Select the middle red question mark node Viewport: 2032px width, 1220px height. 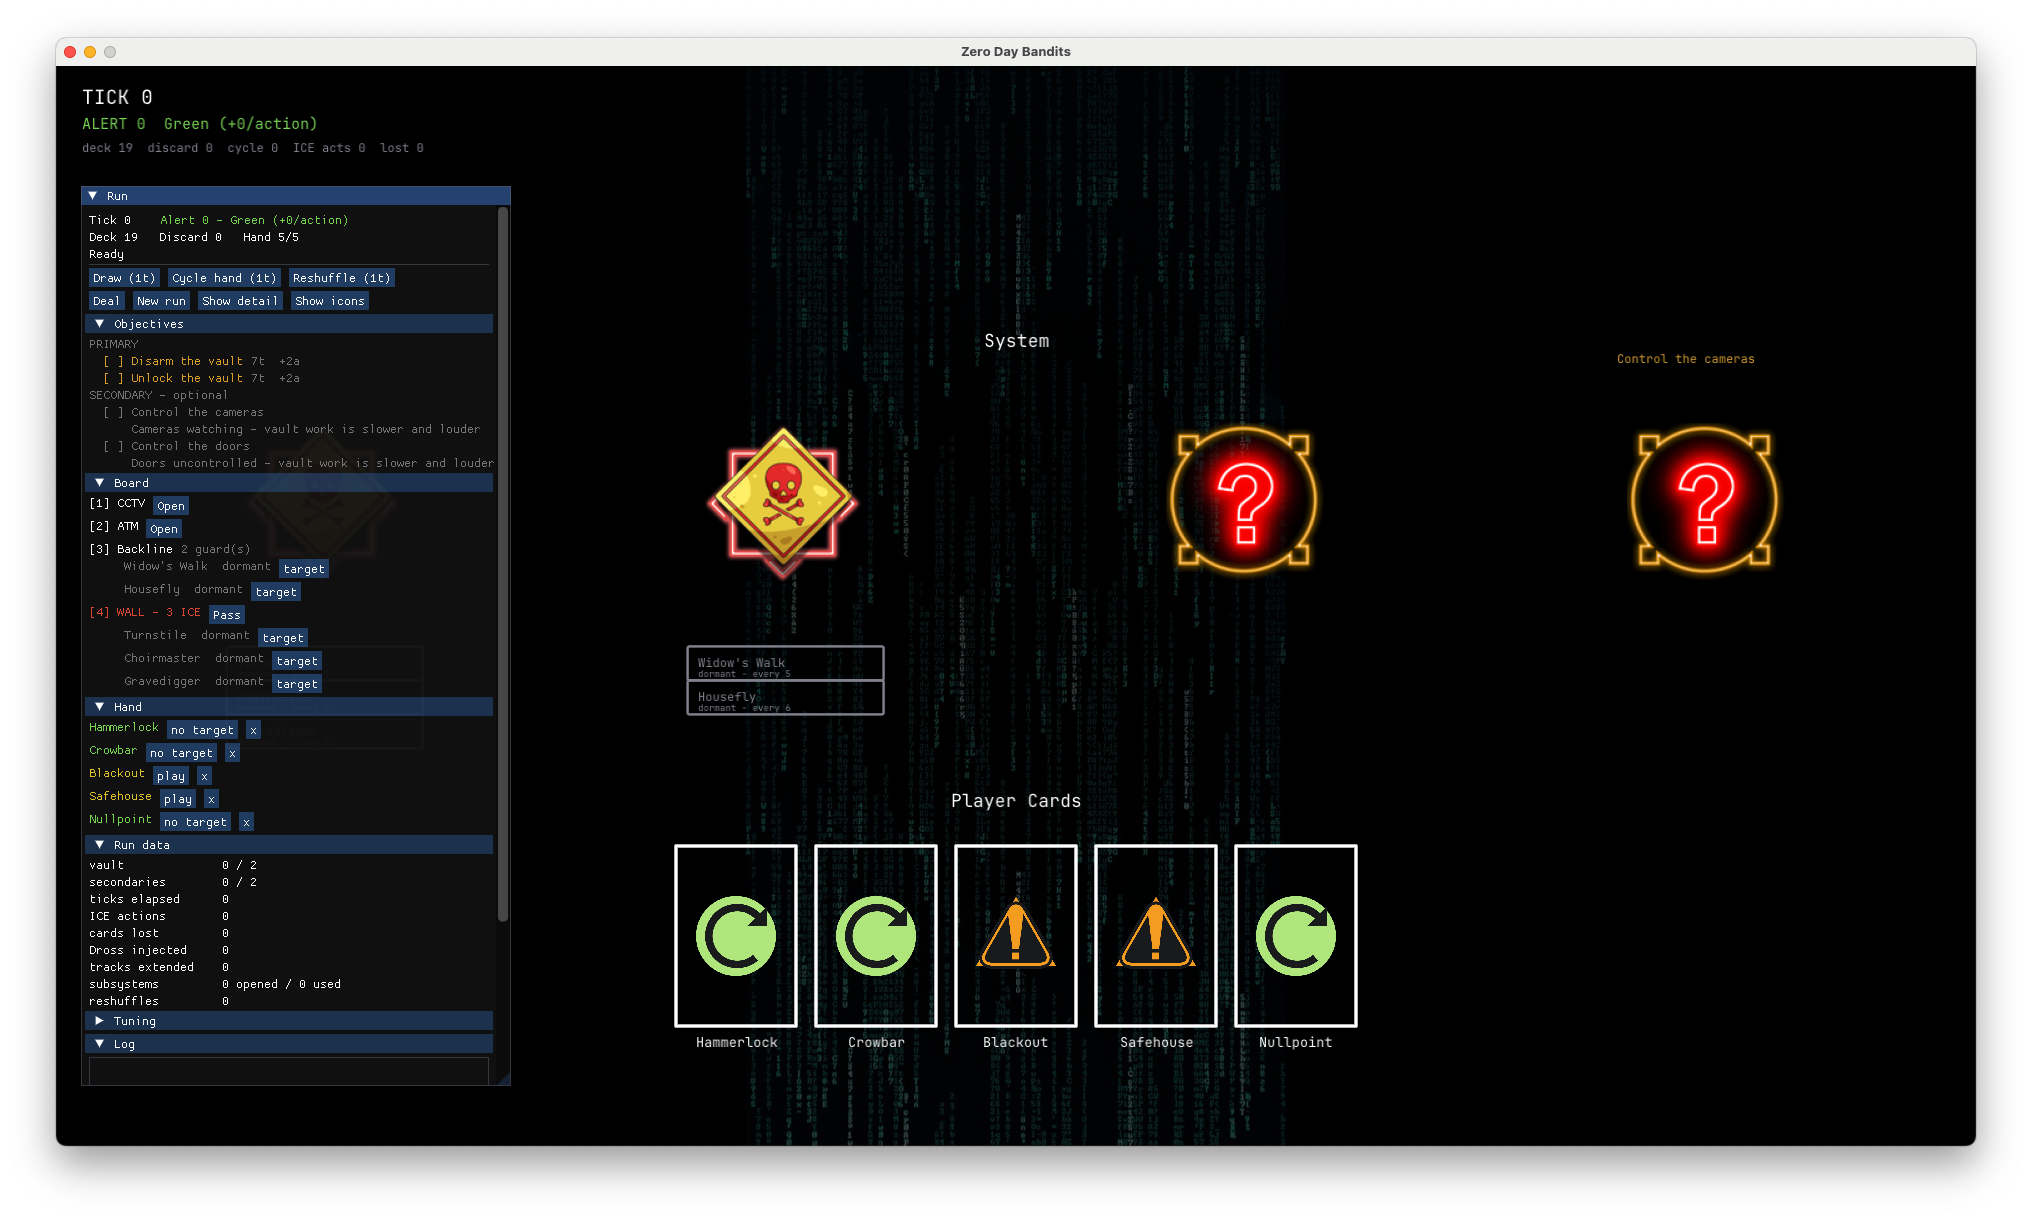pos(1244,500)
